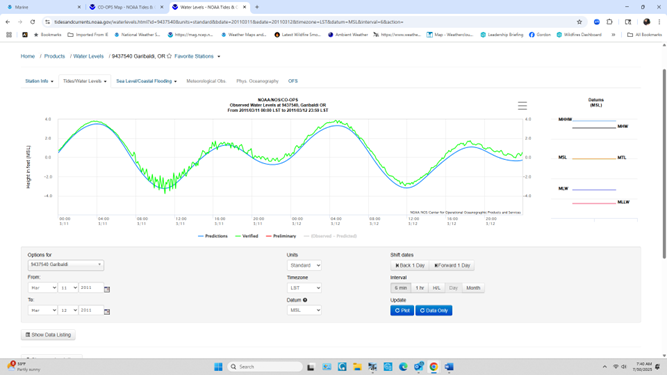Viewport: 667px width, 375px height.
Task: Open the Units dropdown
Action: pyautogui.click(x=304, y=265)
